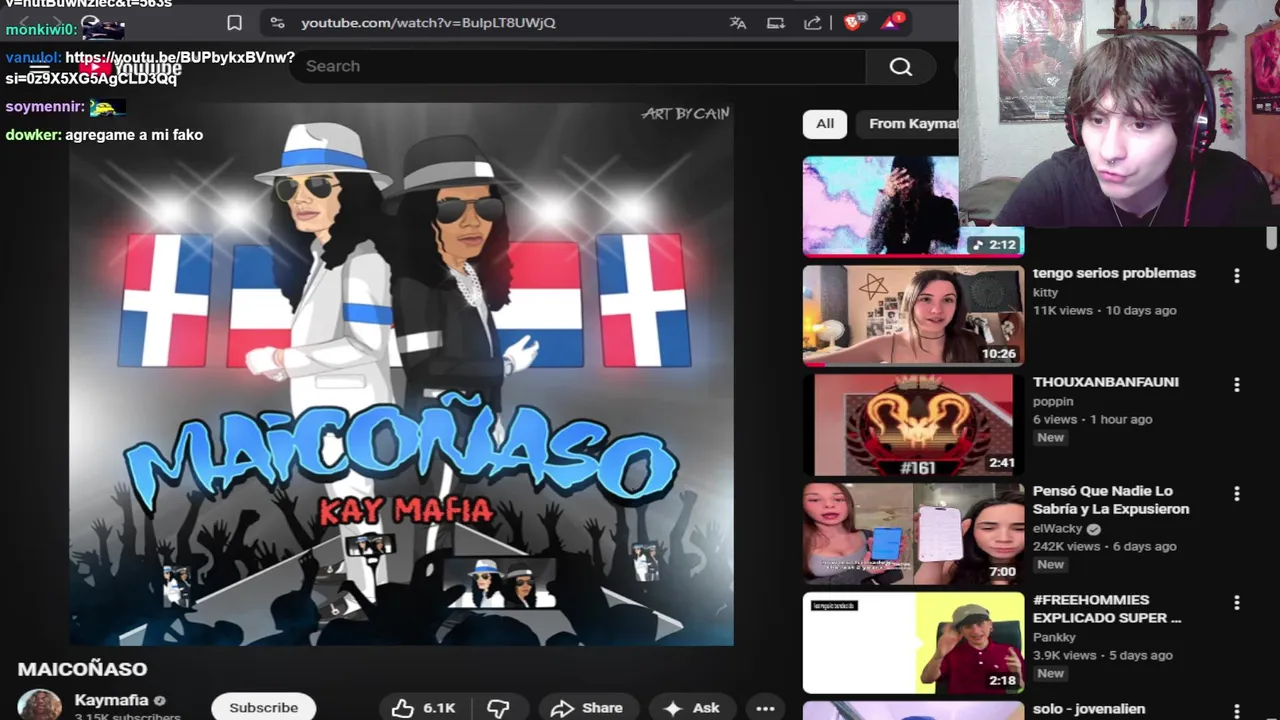The image size is (1280, 720).
Task: Click '242K views - 6 days ago' text
Action: [x=1104, y=546]
